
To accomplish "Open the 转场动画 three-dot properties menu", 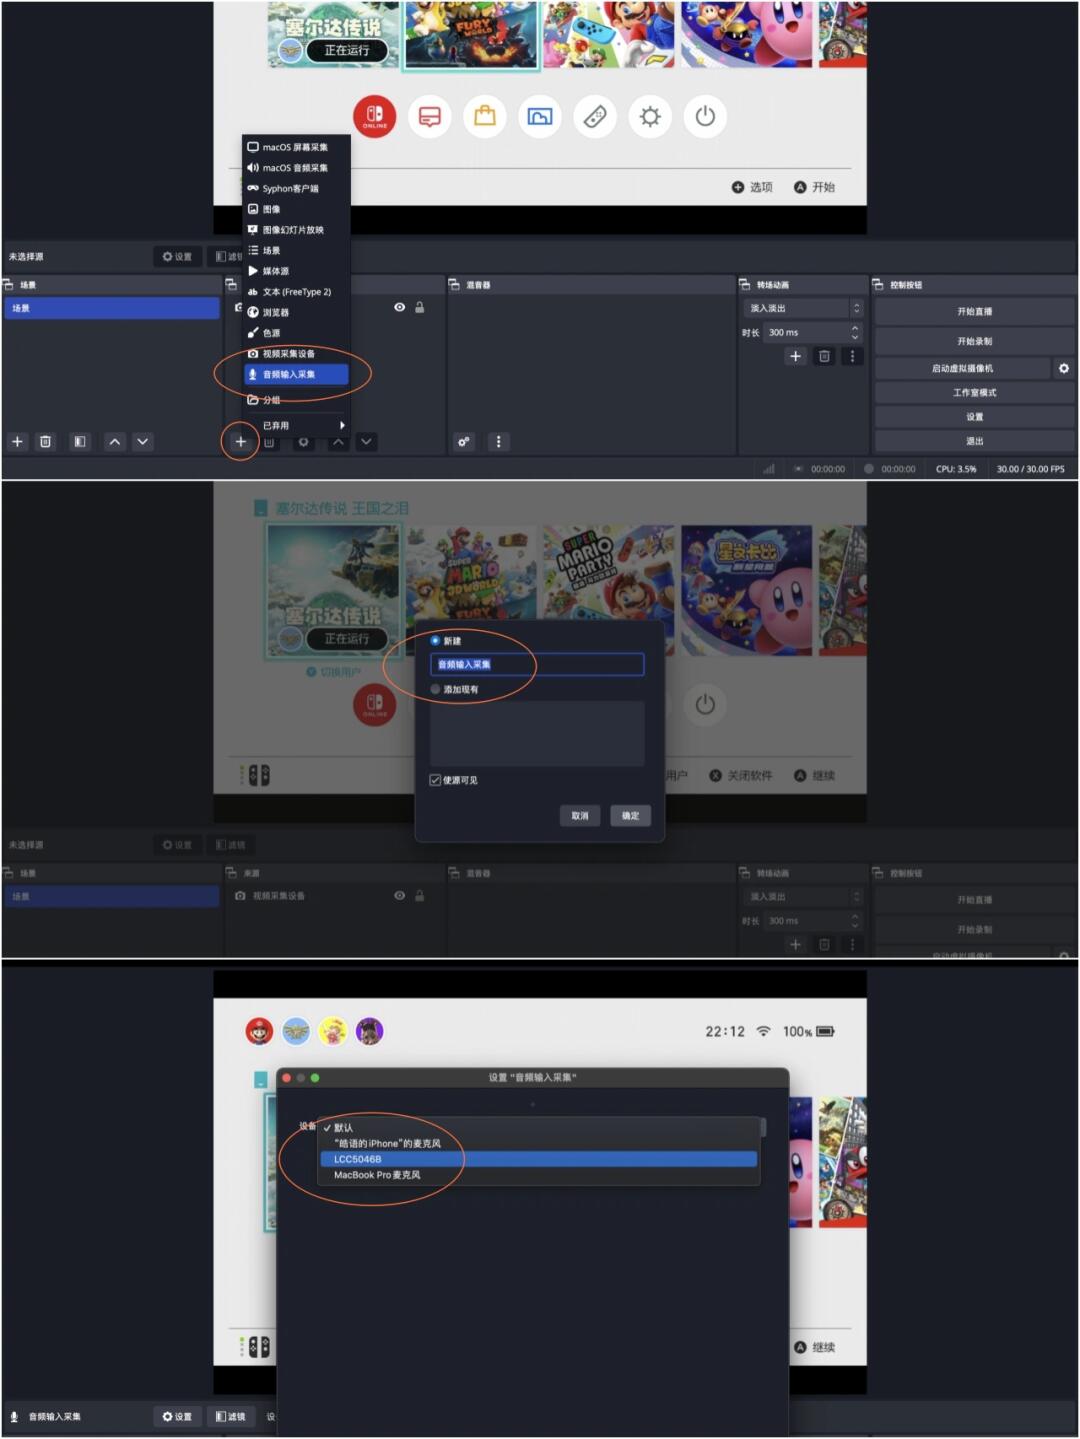I will 852,356.
